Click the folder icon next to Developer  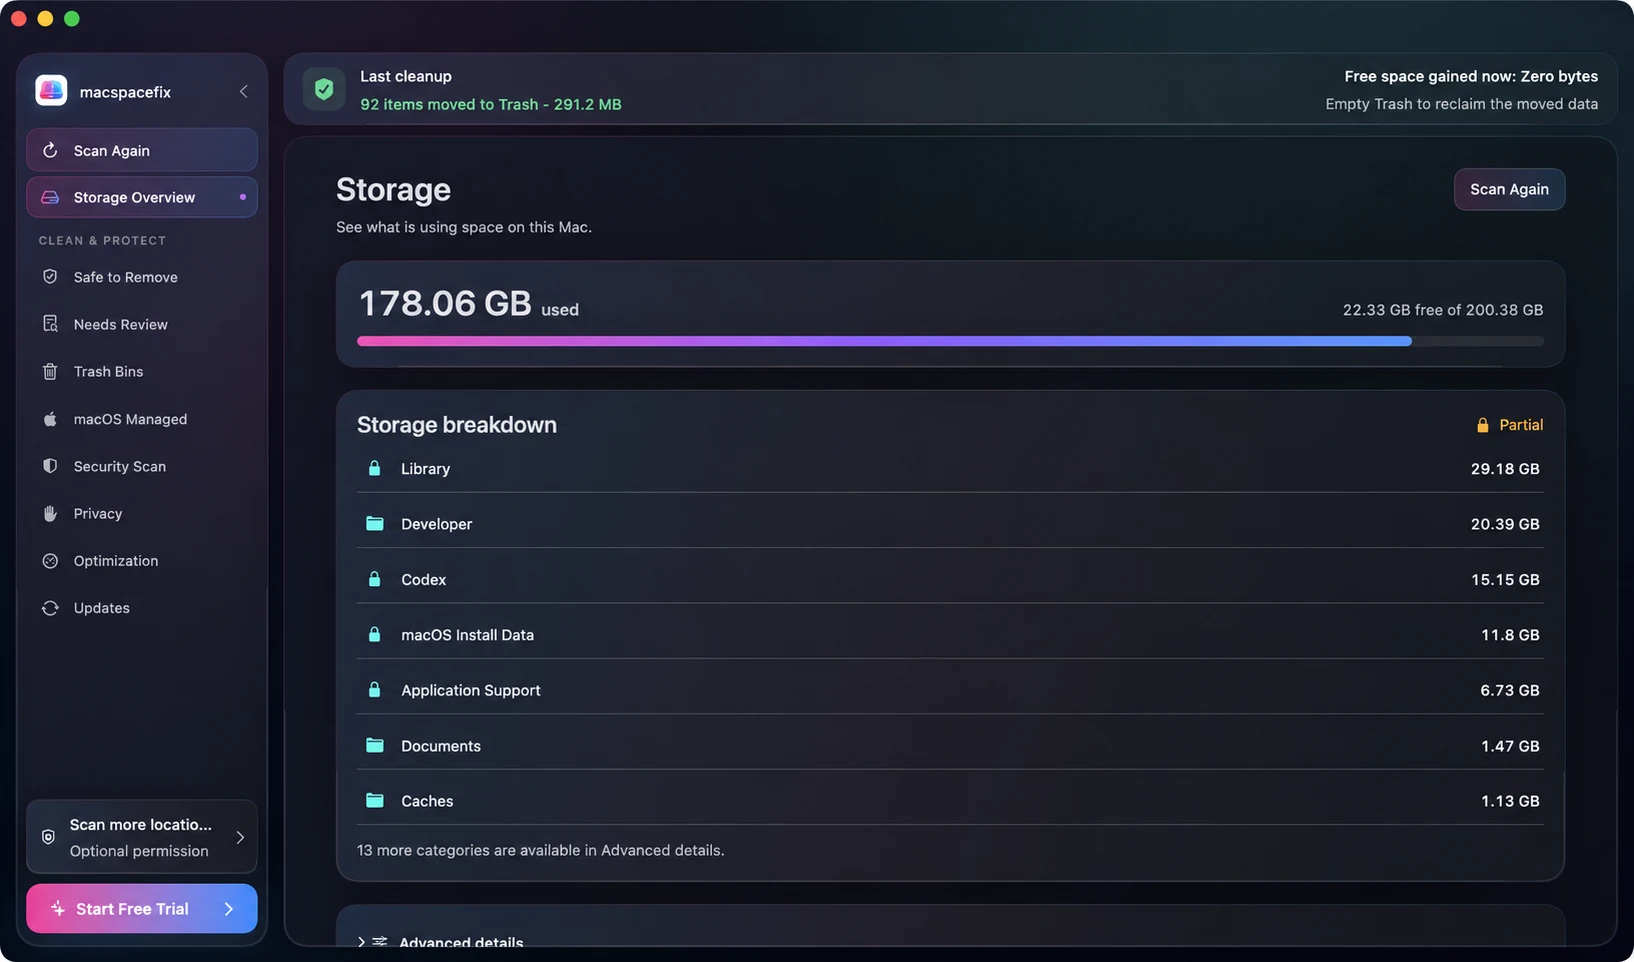(x=375, y=523)
